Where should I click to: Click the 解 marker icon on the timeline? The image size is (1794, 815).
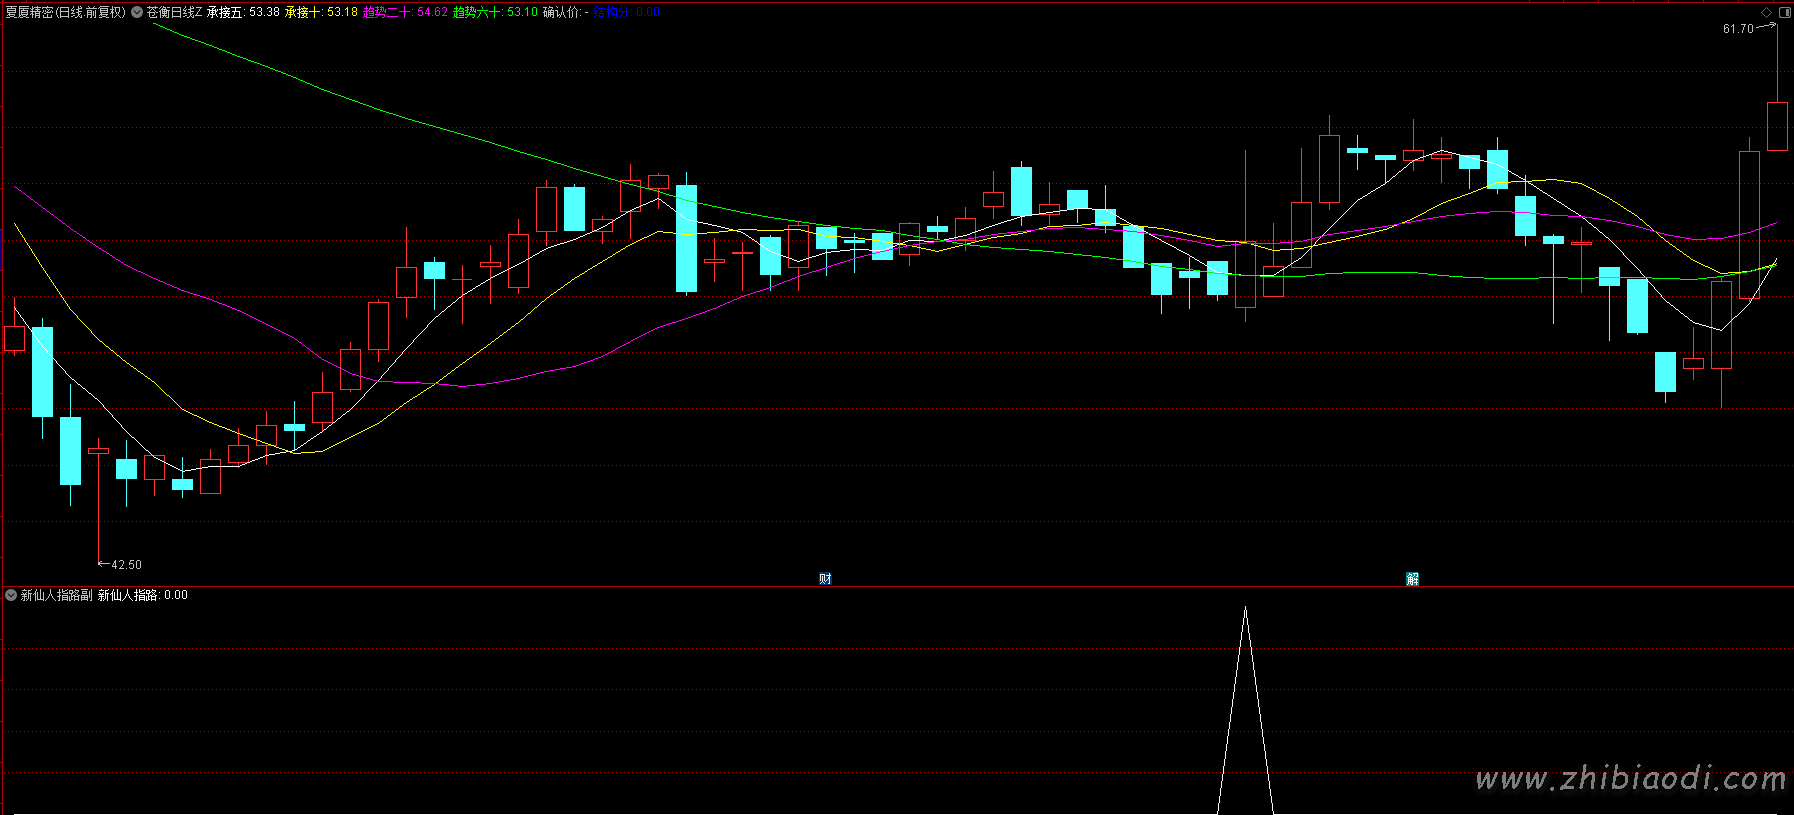1412,579
